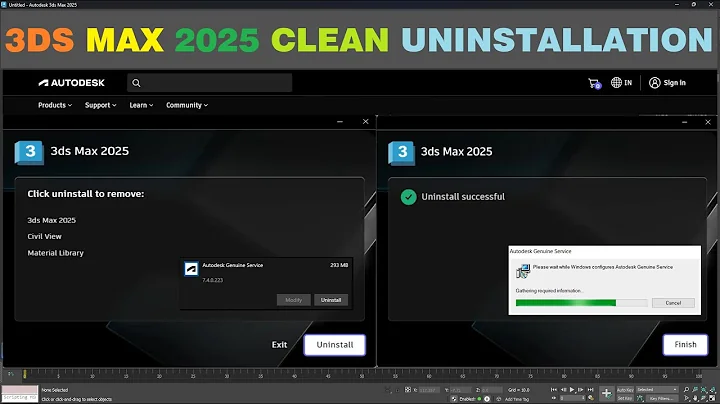720x404 pixels.
Task: Click the Z coordinate field
Action: pyautogui.click(x=492, y=390)
